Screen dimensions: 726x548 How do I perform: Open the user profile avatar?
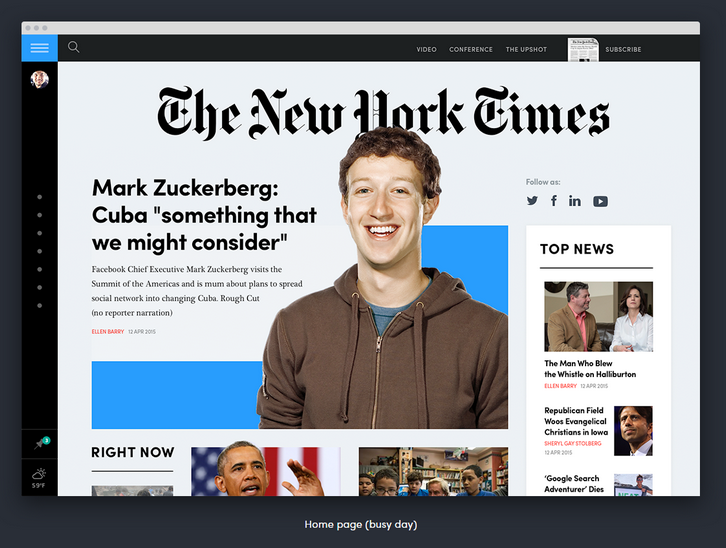coord(40,80)
